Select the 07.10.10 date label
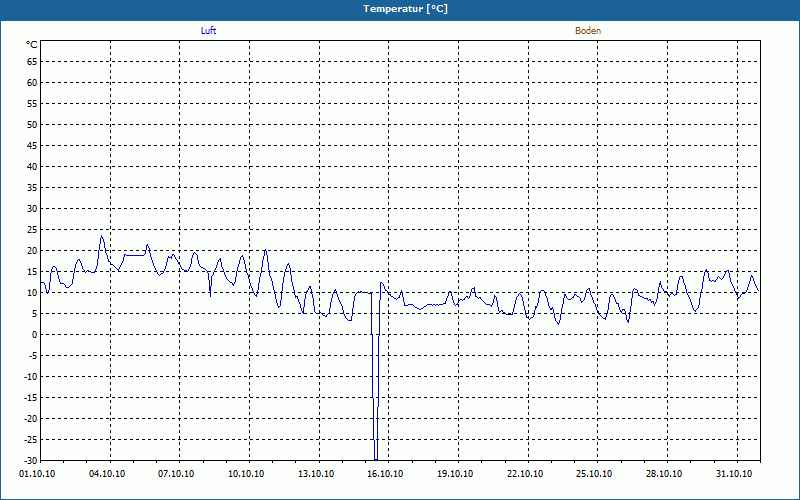This screenshot has width=800, height=500. tap(176, 474)
